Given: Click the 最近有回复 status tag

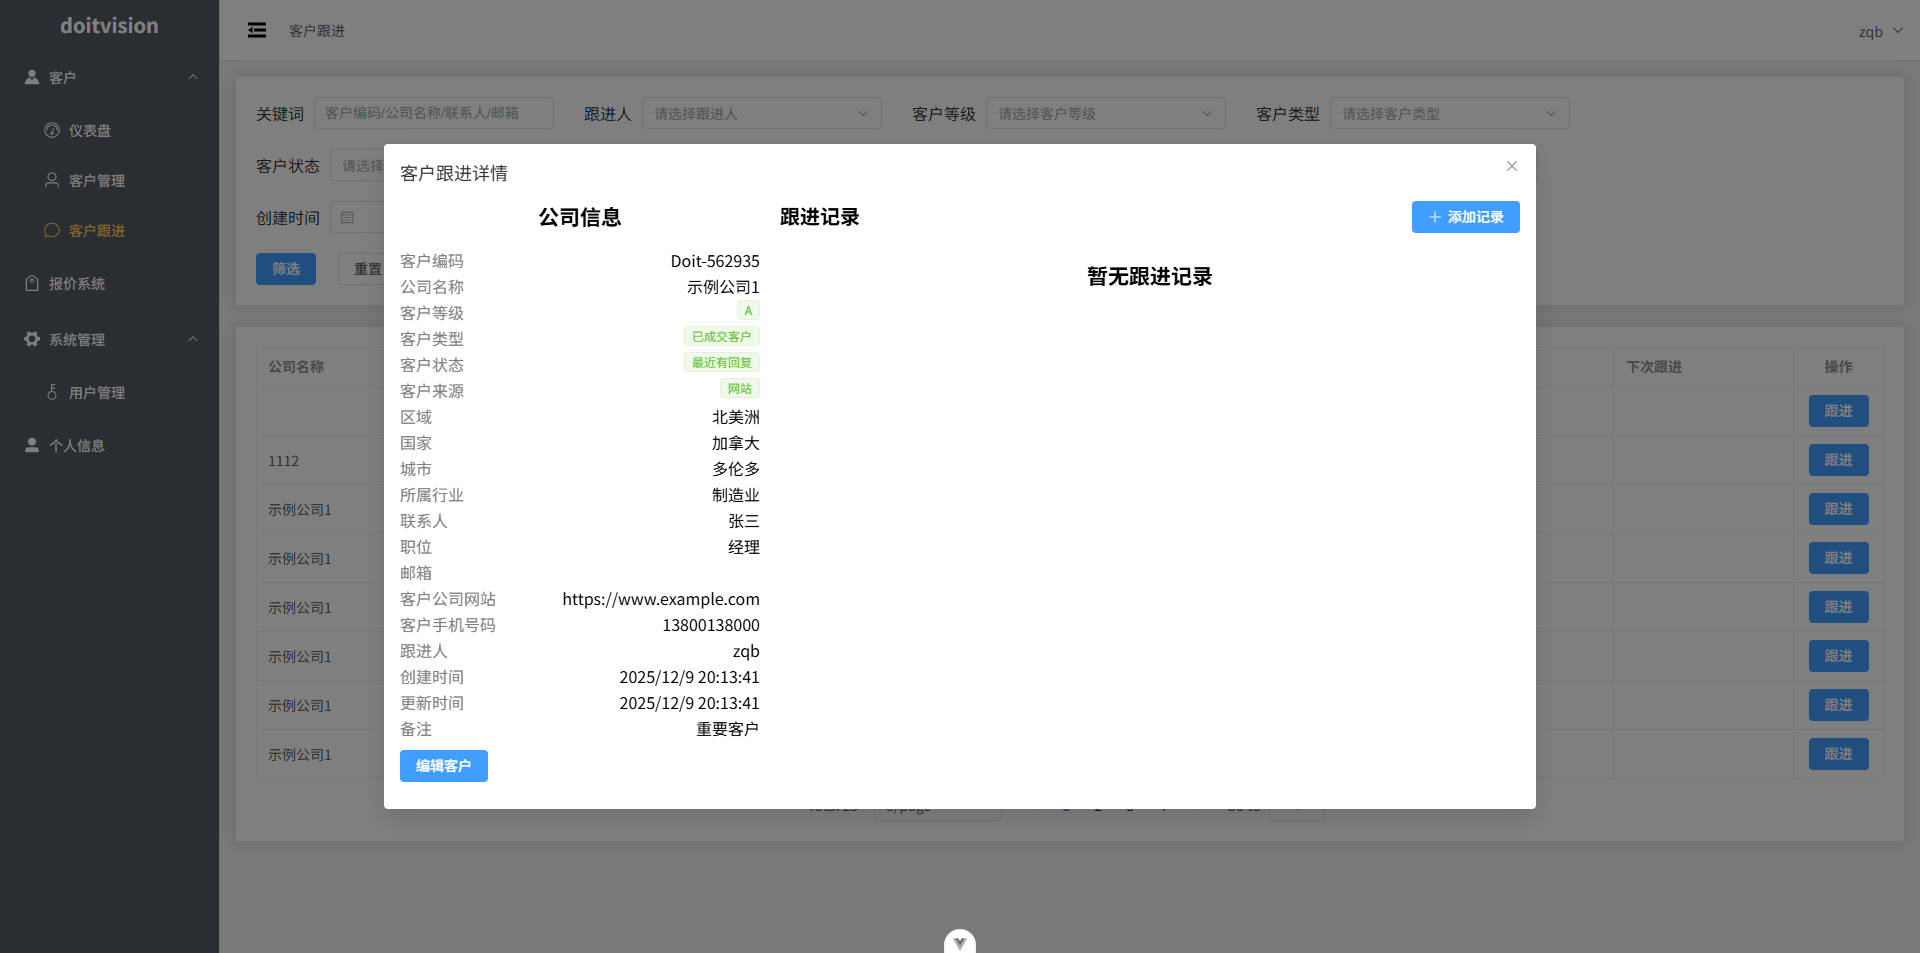Looking at the screenshot, I should 721,363.
